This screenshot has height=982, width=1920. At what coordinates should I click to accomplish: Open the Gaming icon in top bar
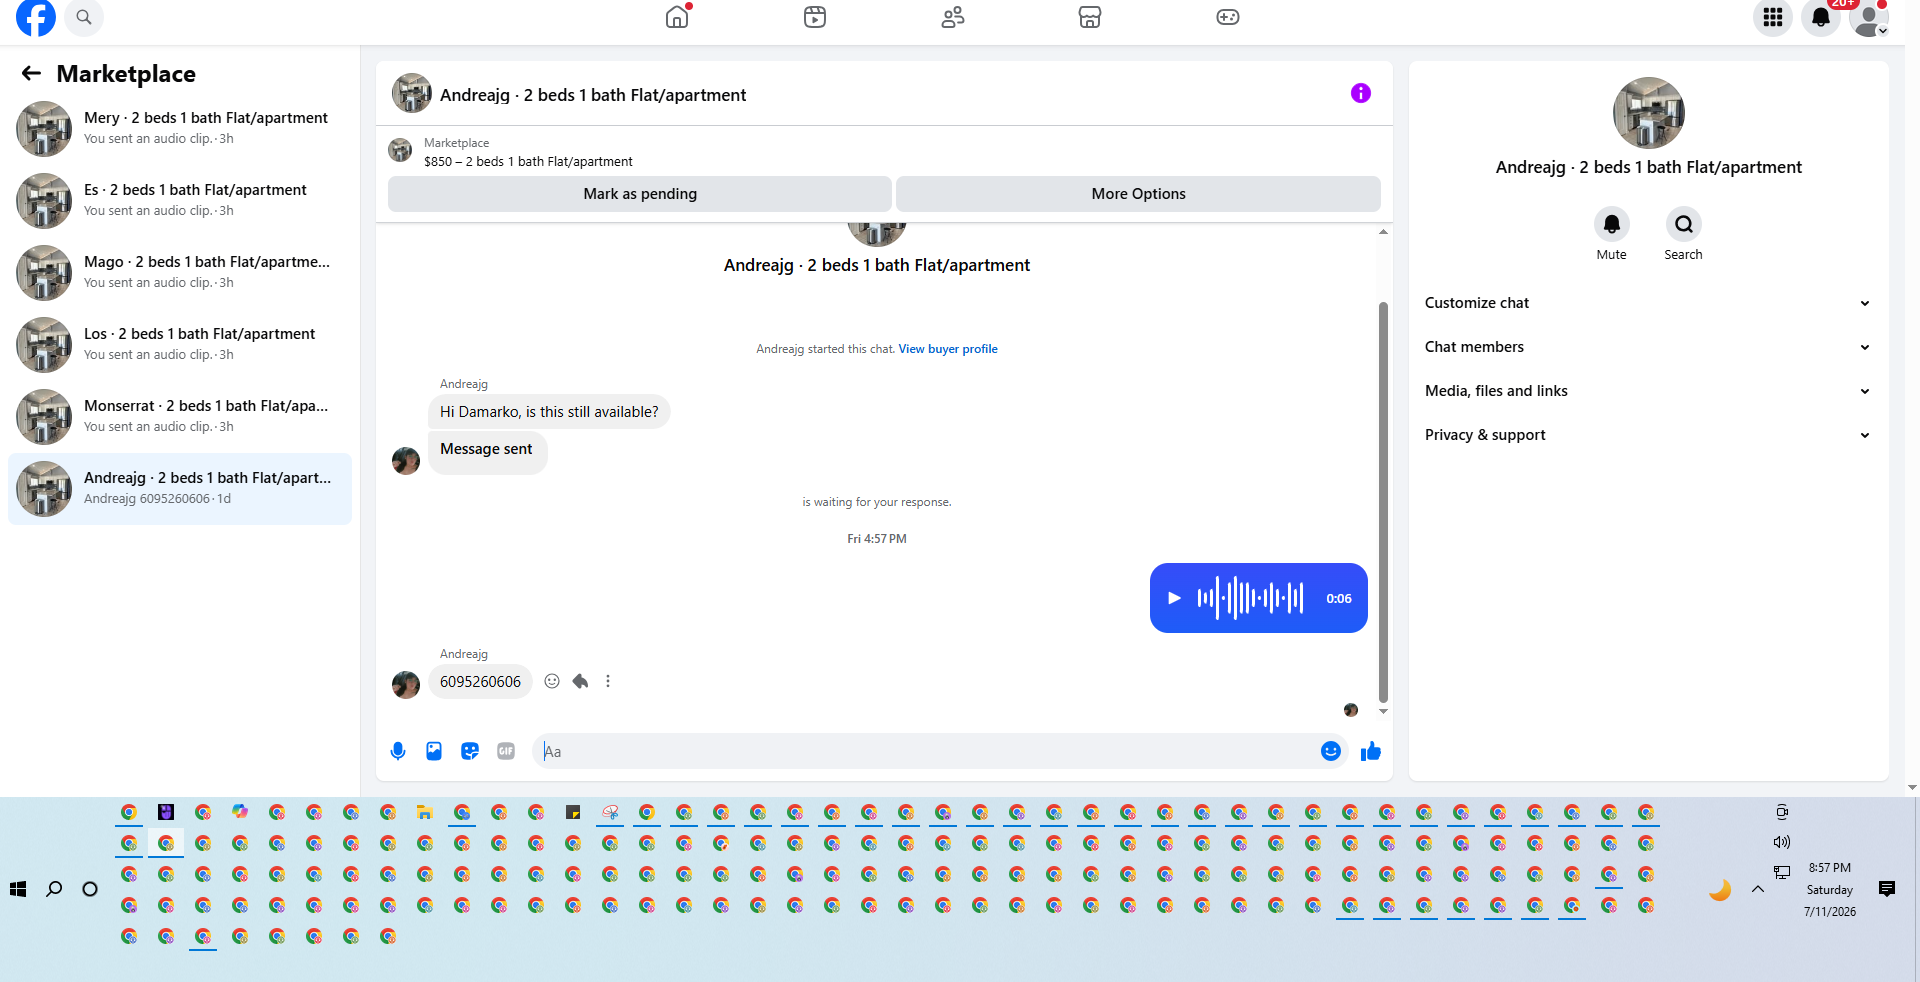click(x=1228, y=17)
